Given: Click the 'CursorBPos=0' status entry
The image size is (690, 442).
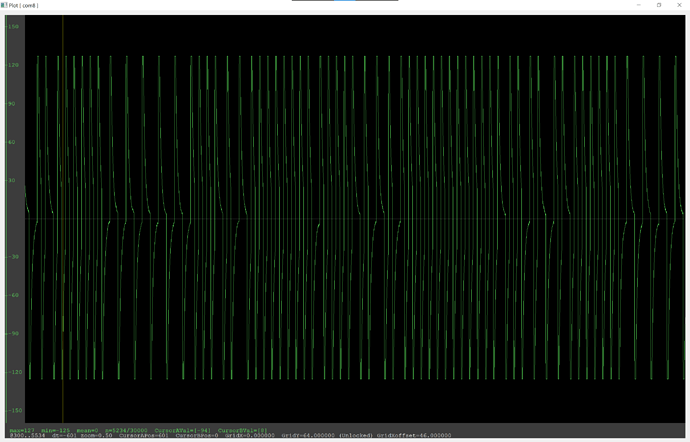Looking at the screenshot, I should [197, 435].
